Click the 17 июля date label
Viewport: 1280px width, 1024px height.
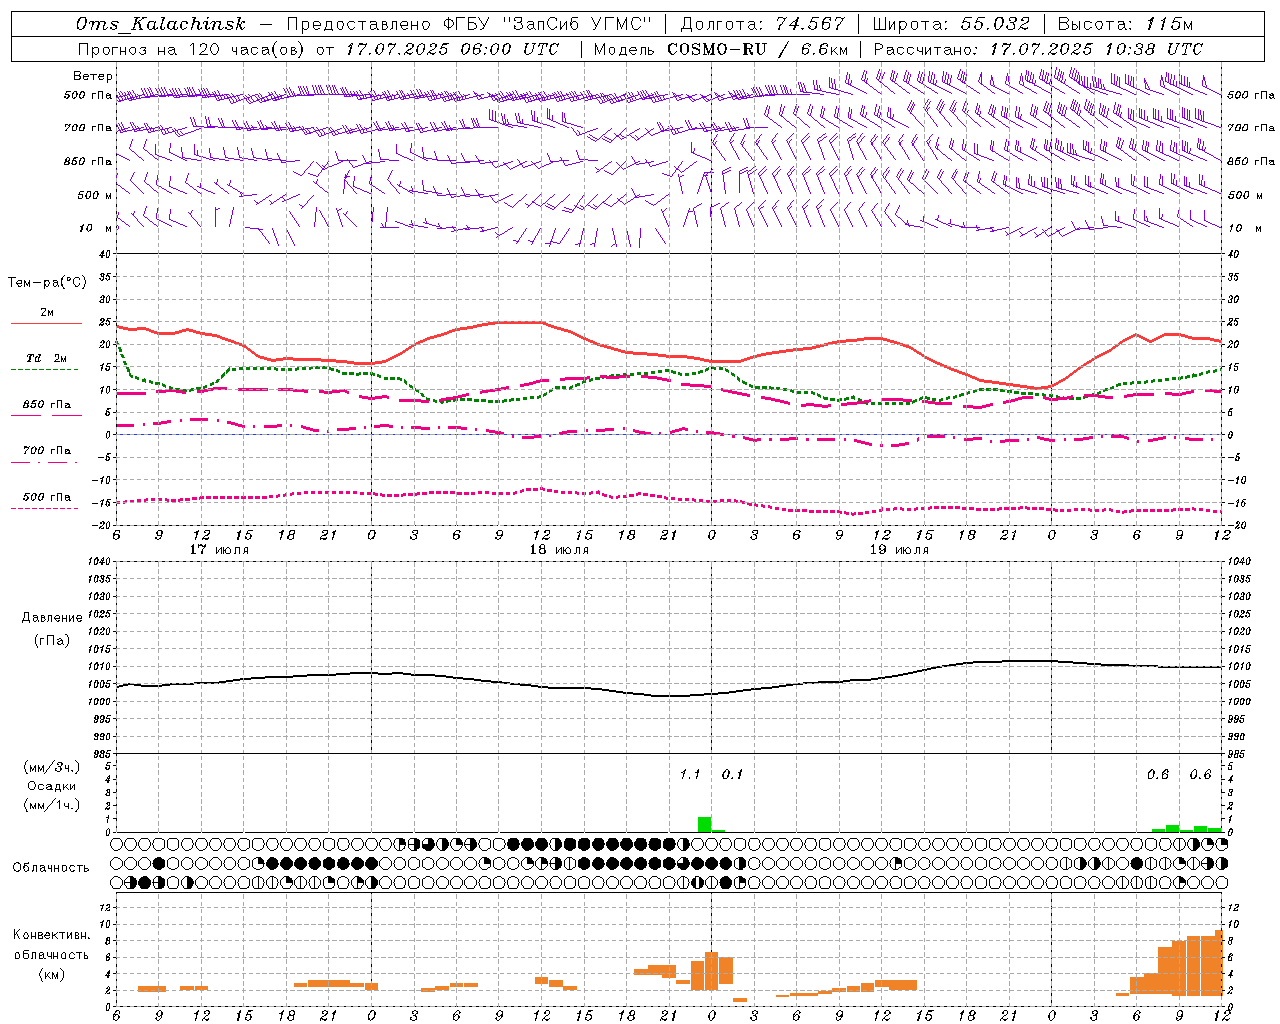coord(219,550)
